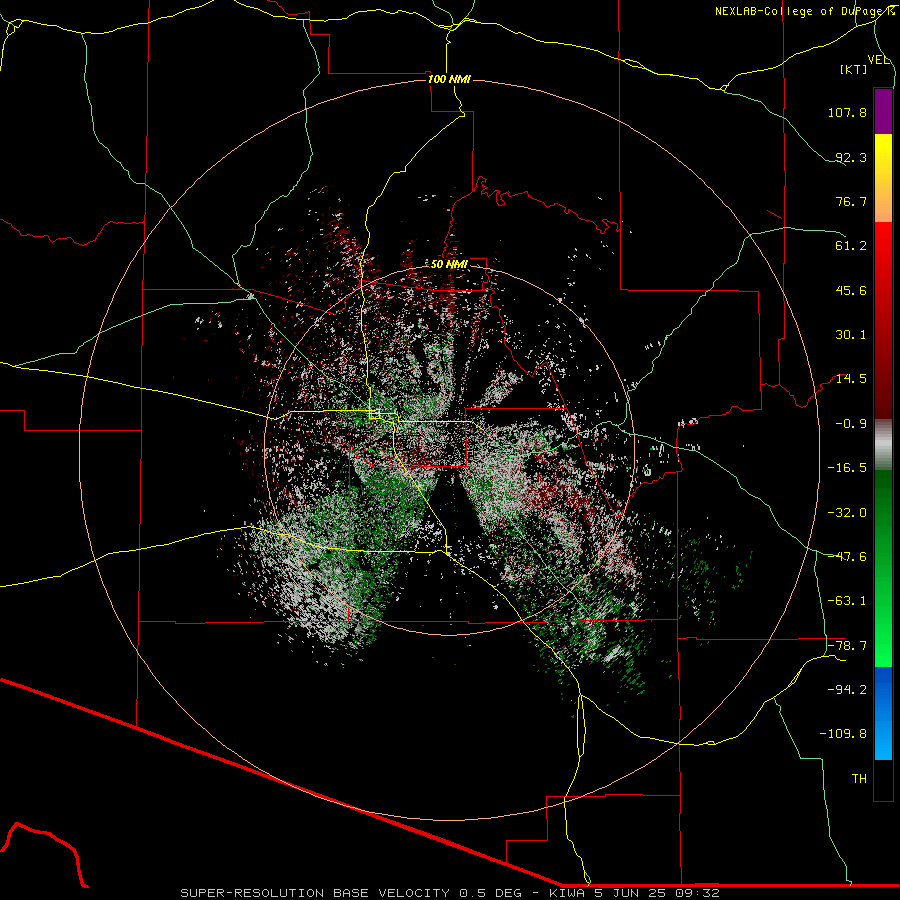Click the -47.6 velocity scale value
900x900 pixels.
847,557
